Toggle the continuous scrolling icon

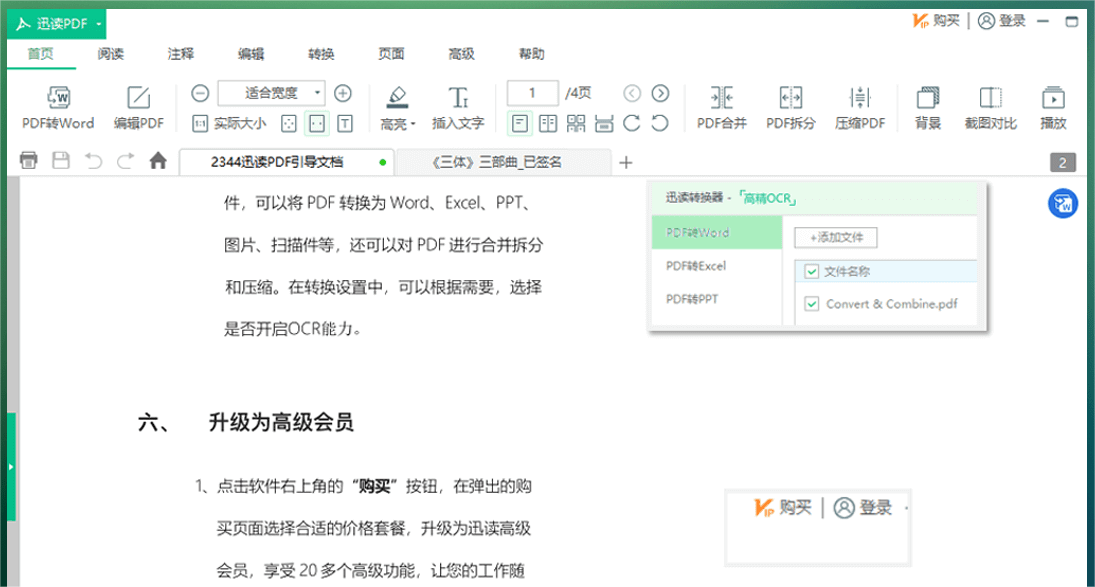coord(604,124)
